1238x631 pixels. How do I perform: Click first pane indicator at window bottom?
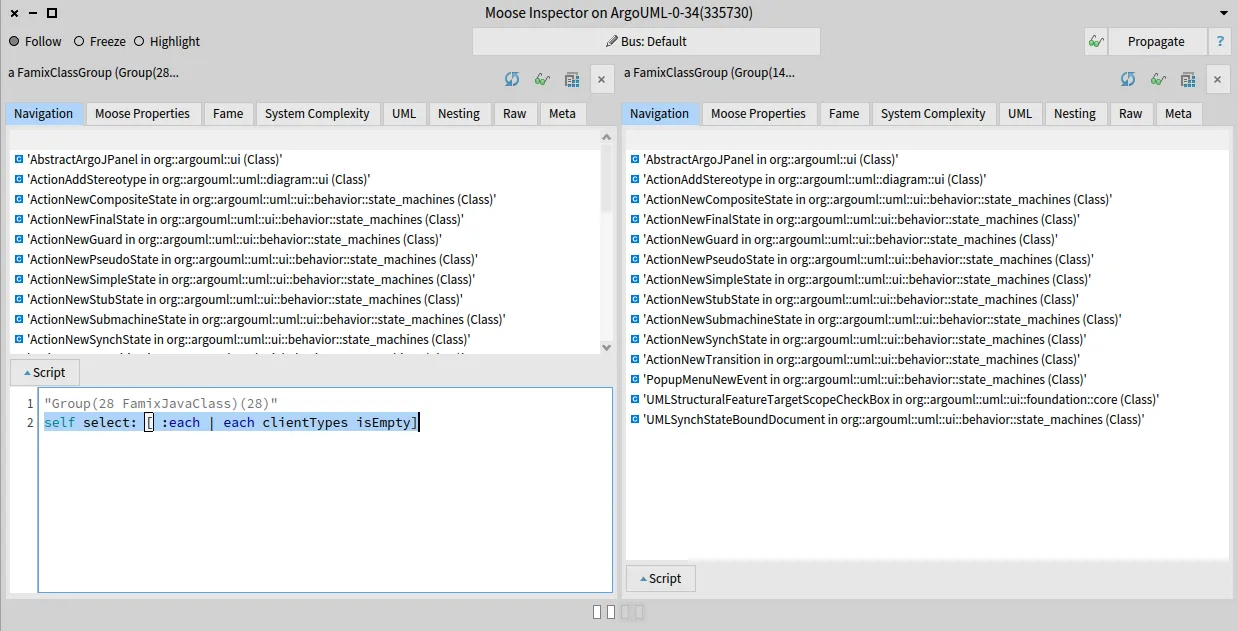(x=597, y=611)
